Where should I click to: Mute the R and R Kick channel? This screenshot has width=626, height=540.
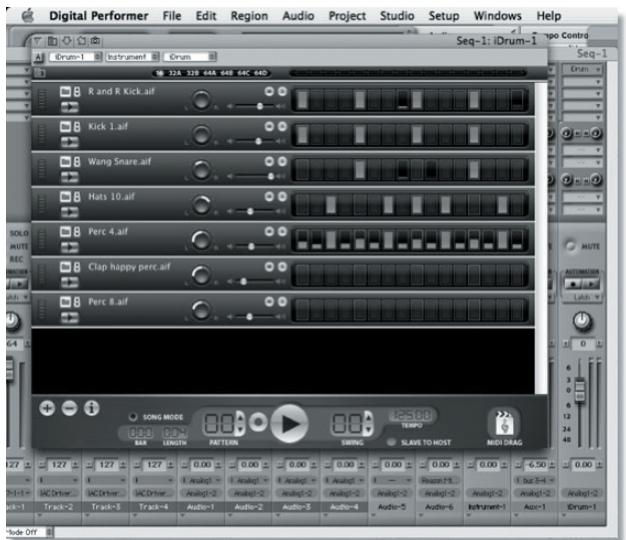pos(269,91)
